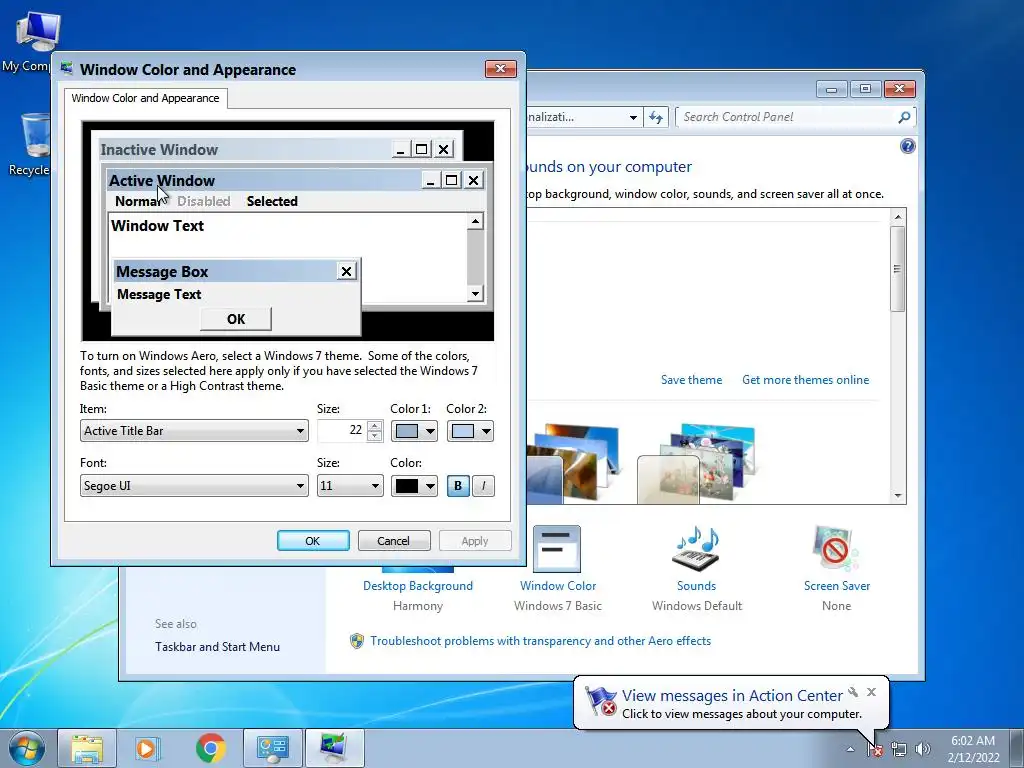
Task: Increase the item Size spinner value
Action: (374, 426)
